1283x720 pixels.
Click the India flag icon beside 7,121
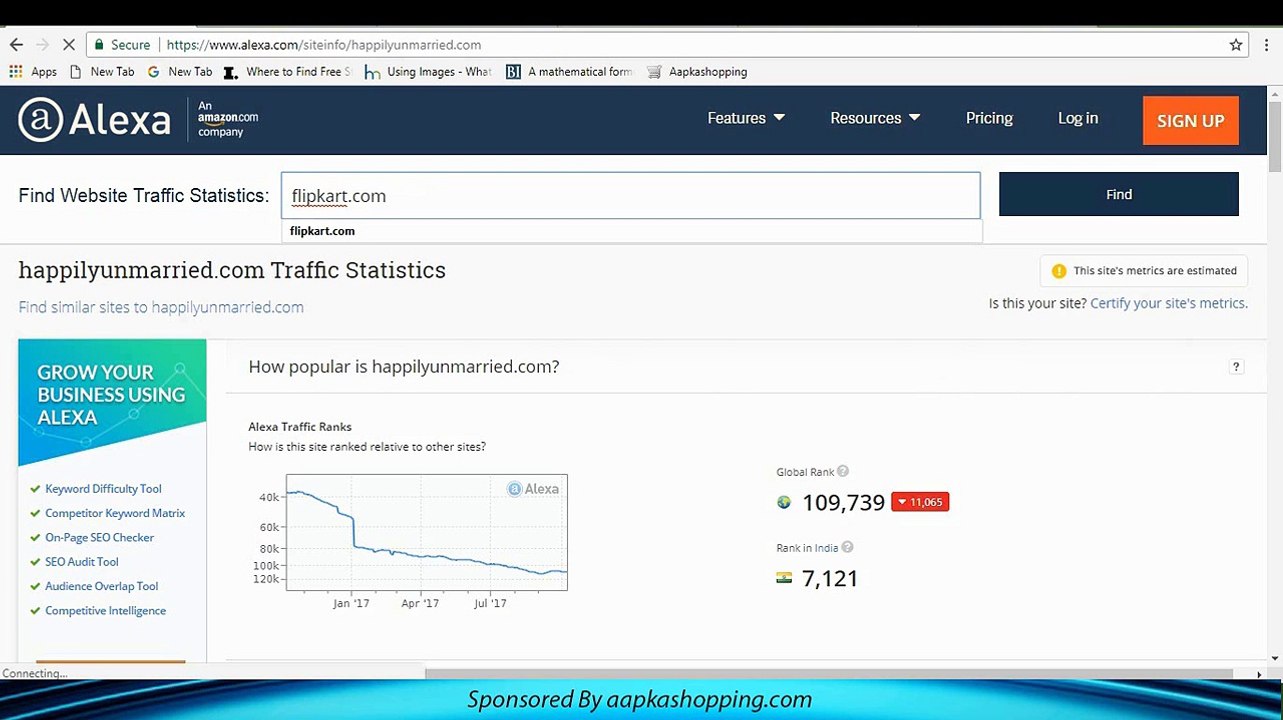click(x=784, y=578)
